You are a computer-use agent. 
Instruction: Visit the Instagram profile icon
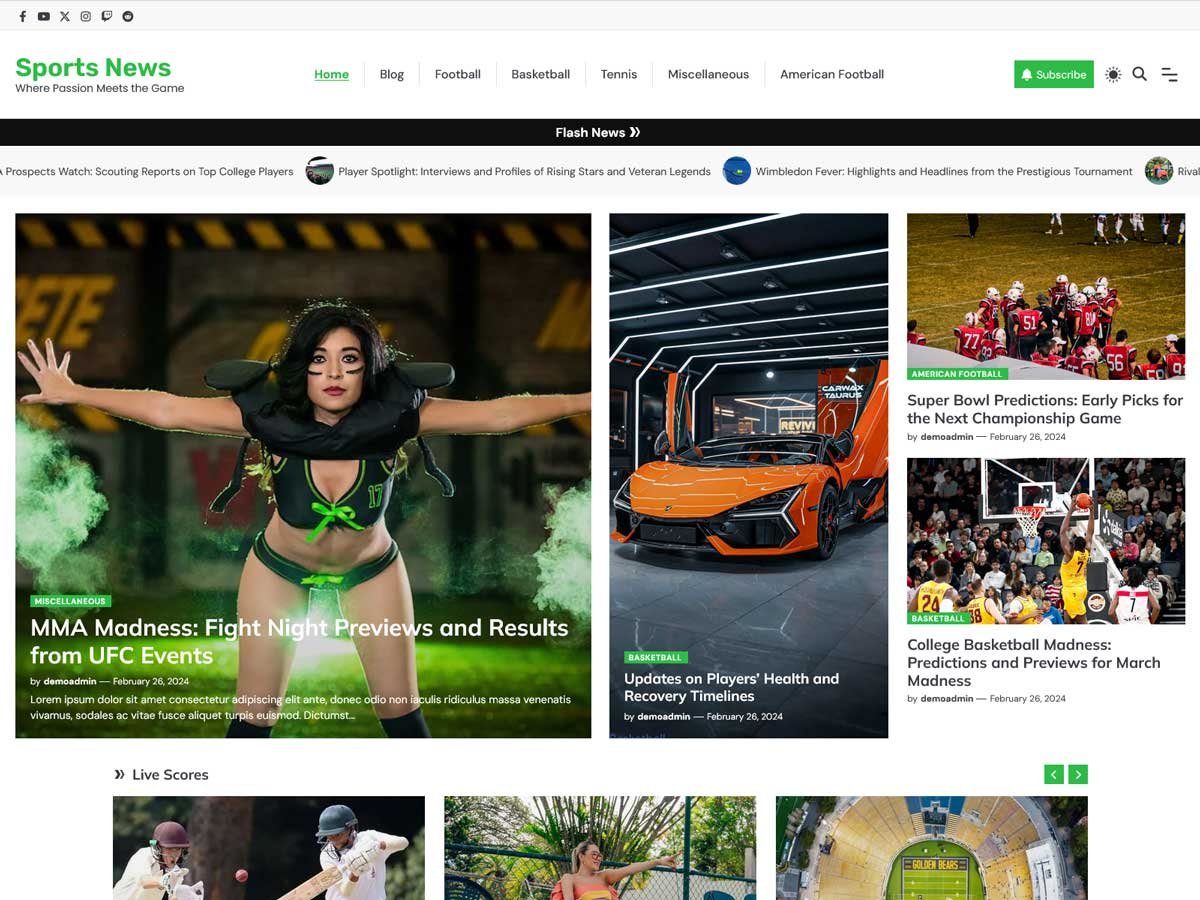coord(86,16)
